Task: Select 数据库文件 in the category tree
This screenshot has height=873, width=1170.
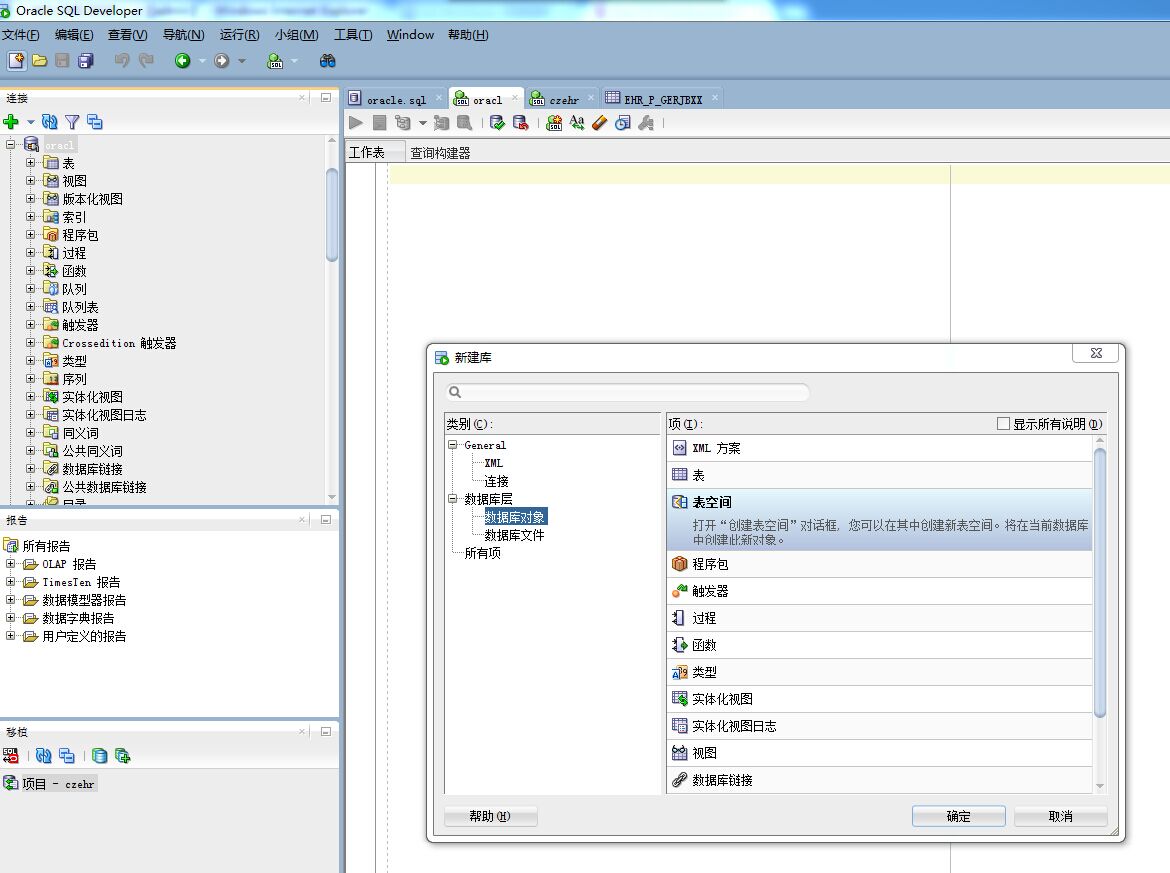Action: pos(514,535)
